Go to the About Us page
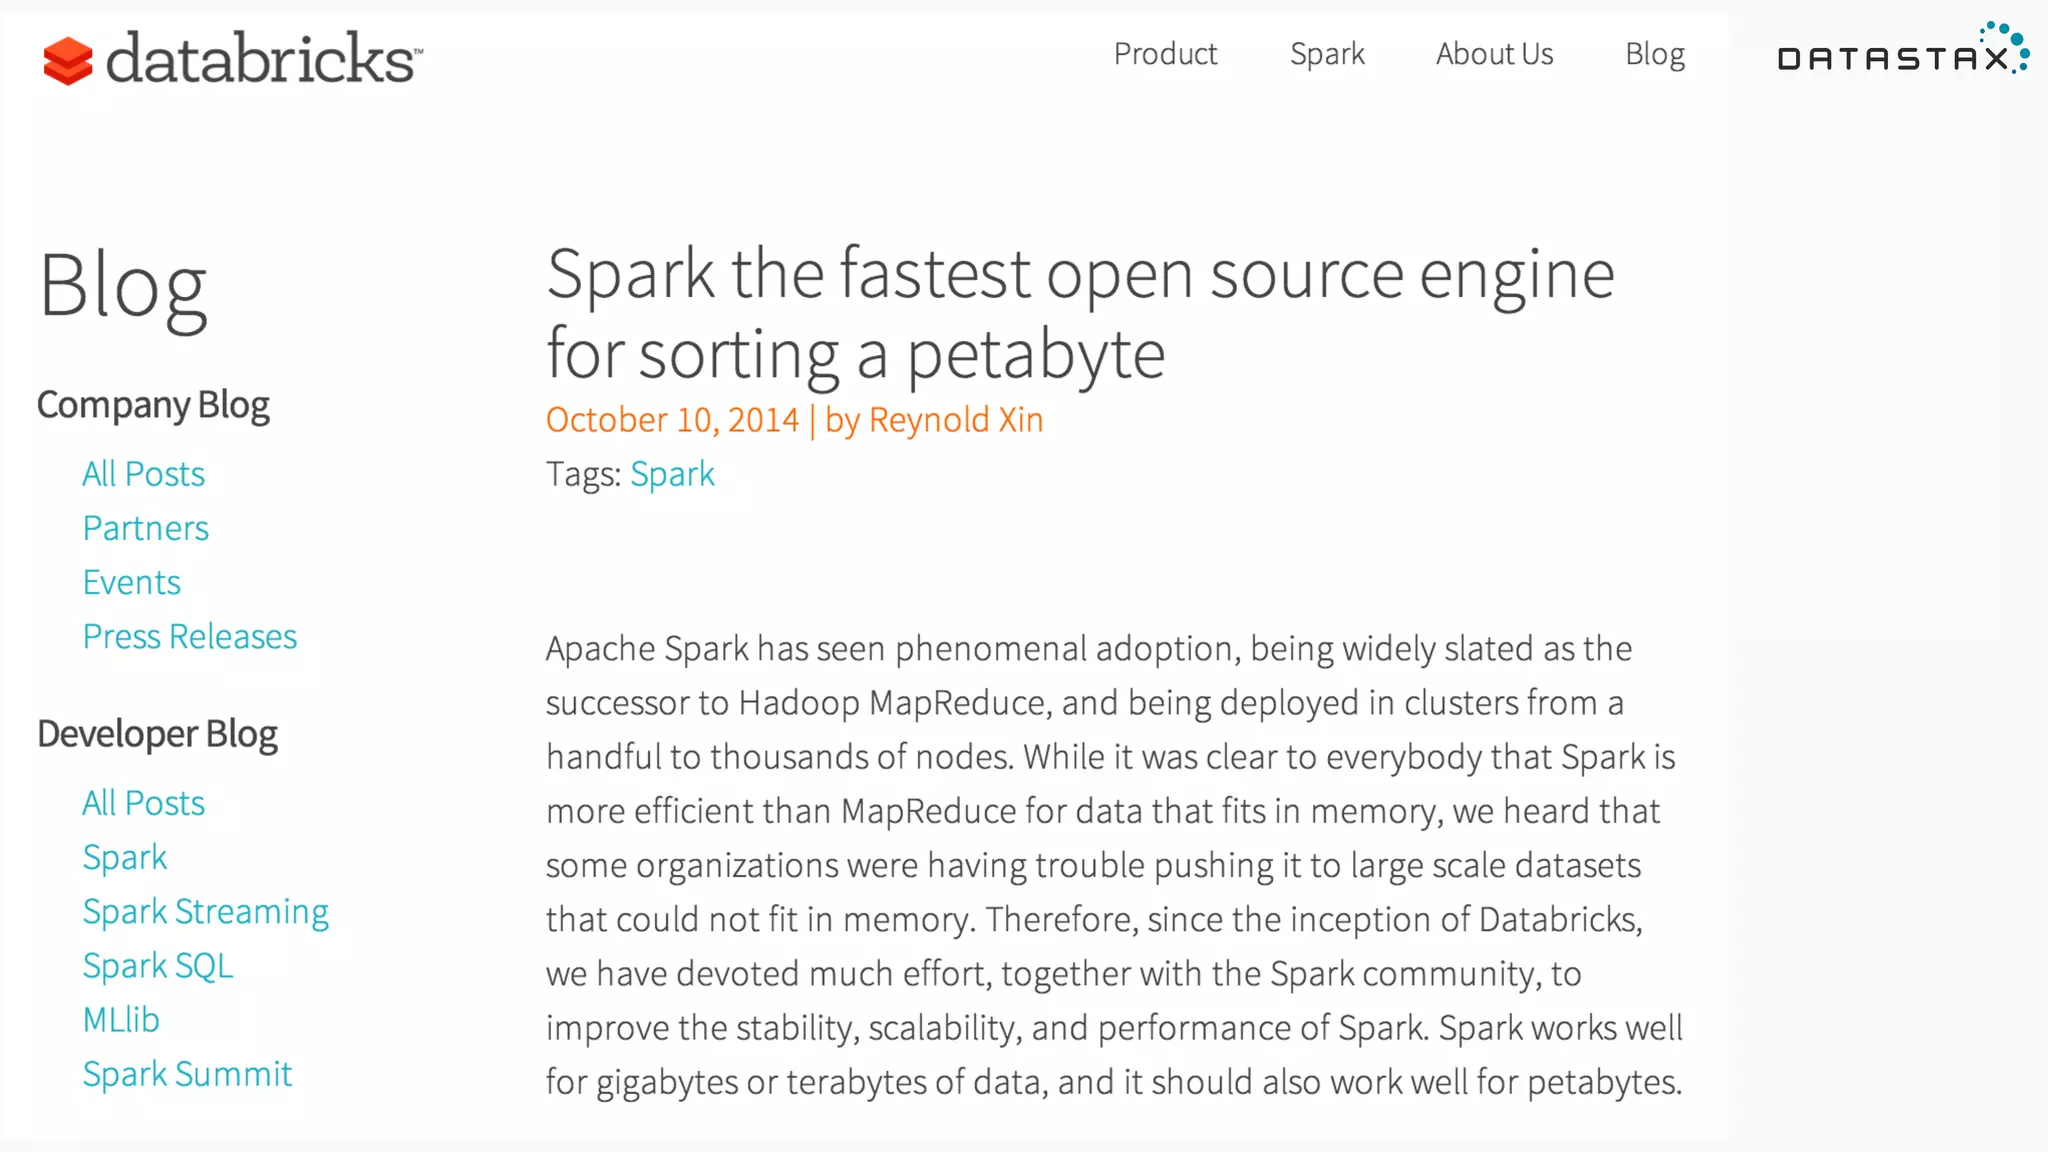The width and height of the screenshot is (2048, 1152). (1494, 54)
